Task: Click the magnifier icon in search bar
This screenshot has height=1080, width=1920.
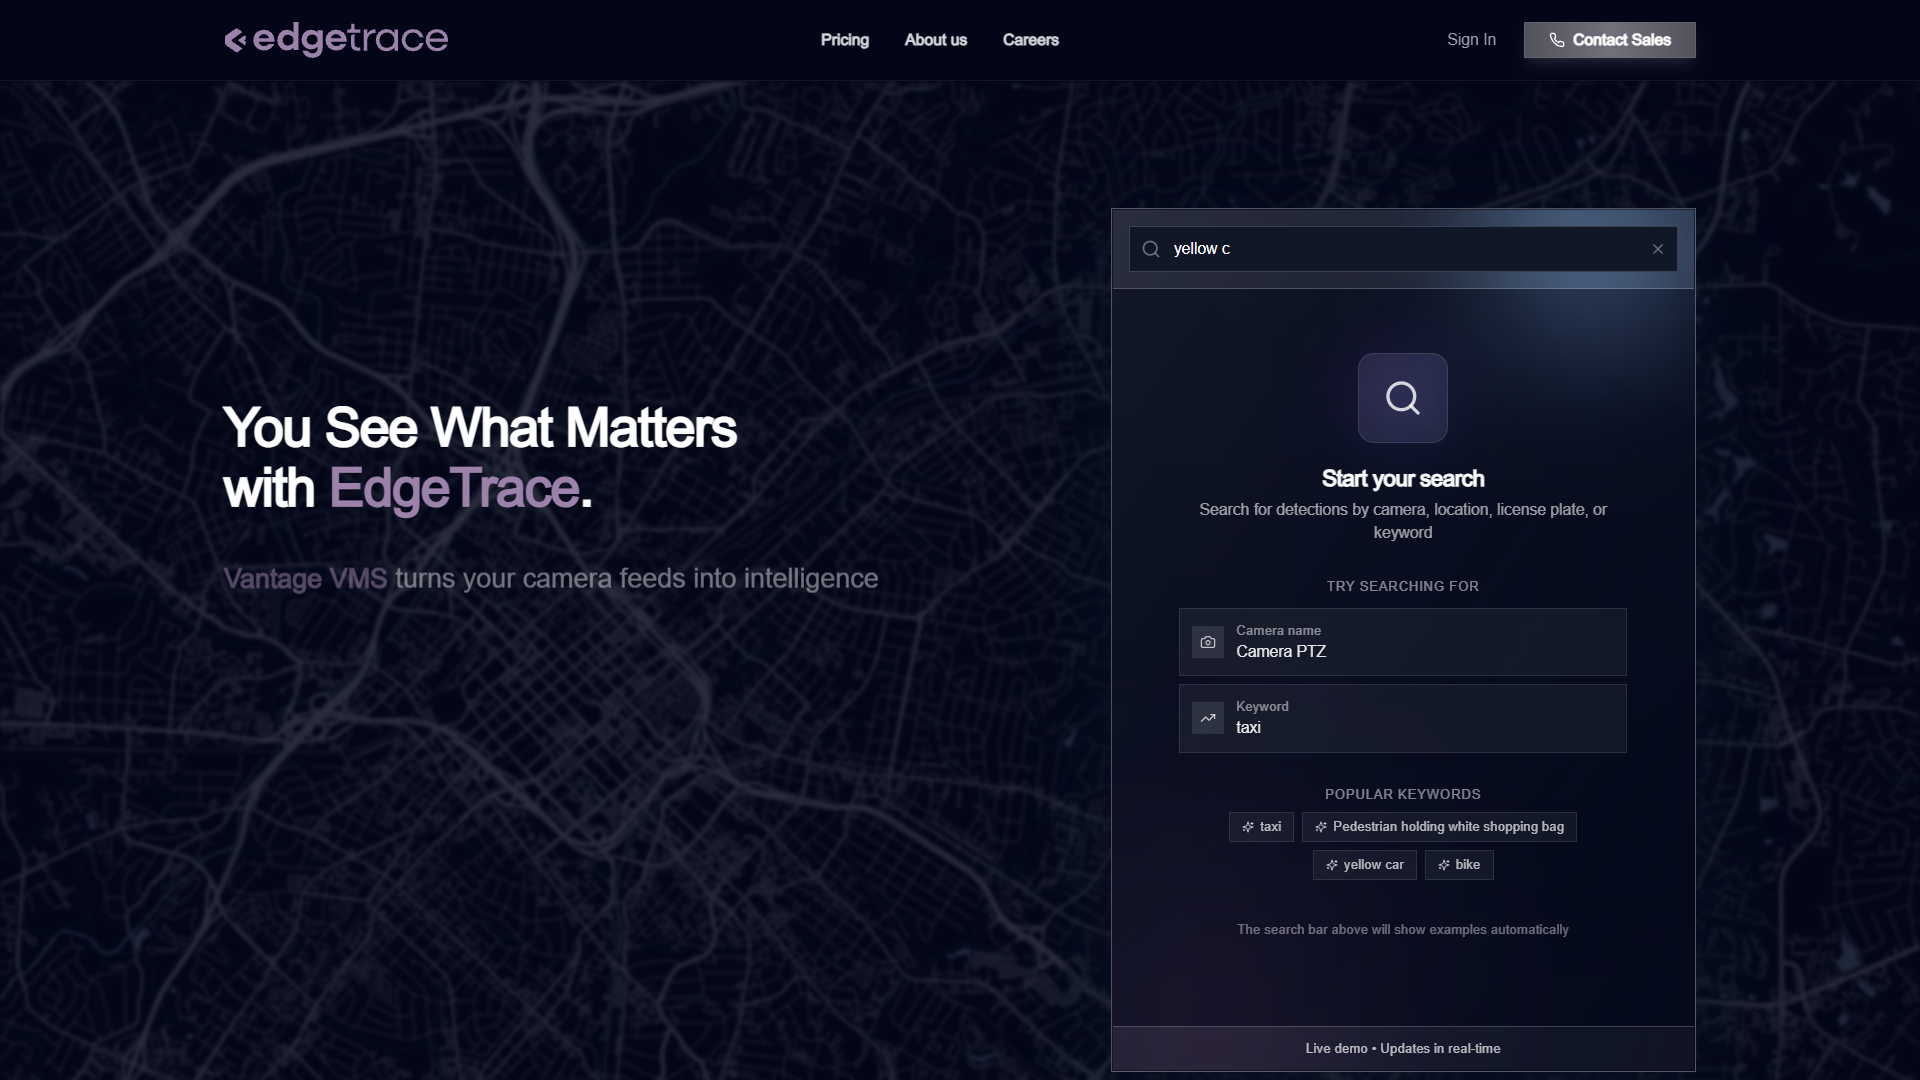Action: [x=1151, y=249]
